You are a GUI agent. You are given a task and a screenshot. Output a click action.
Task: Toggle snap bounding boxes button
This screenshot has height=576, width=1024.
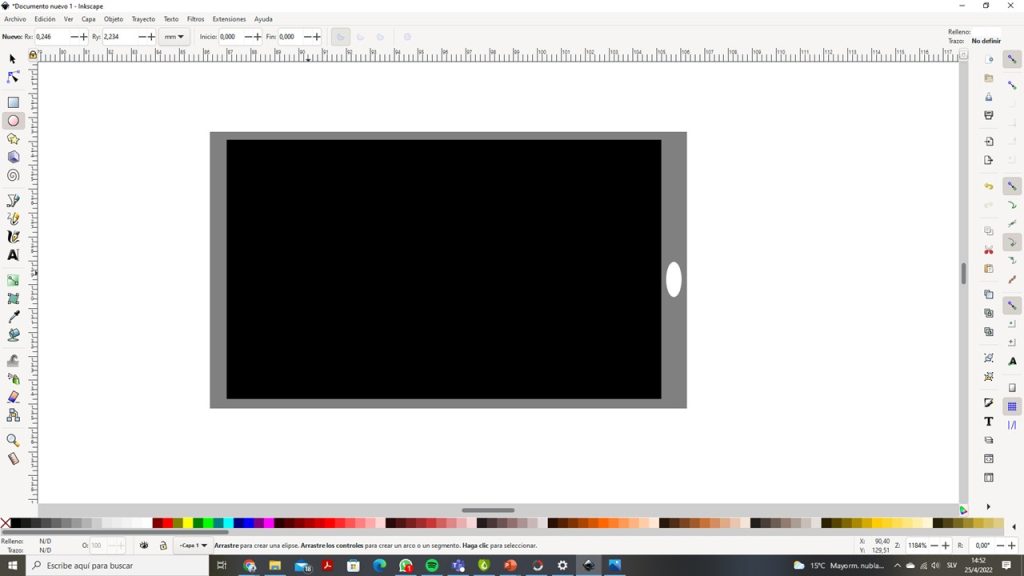(1012, 85)
